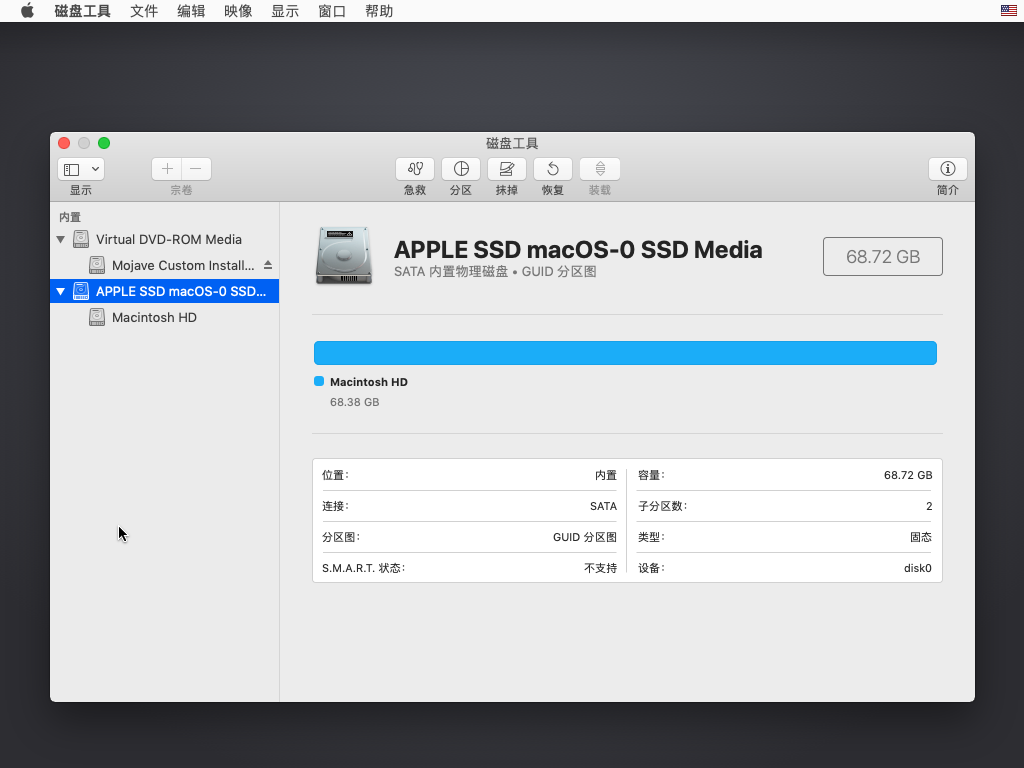Click the Macintosh HD legend label
Viewport: 1024px width, 768px height.
(368, 382)
